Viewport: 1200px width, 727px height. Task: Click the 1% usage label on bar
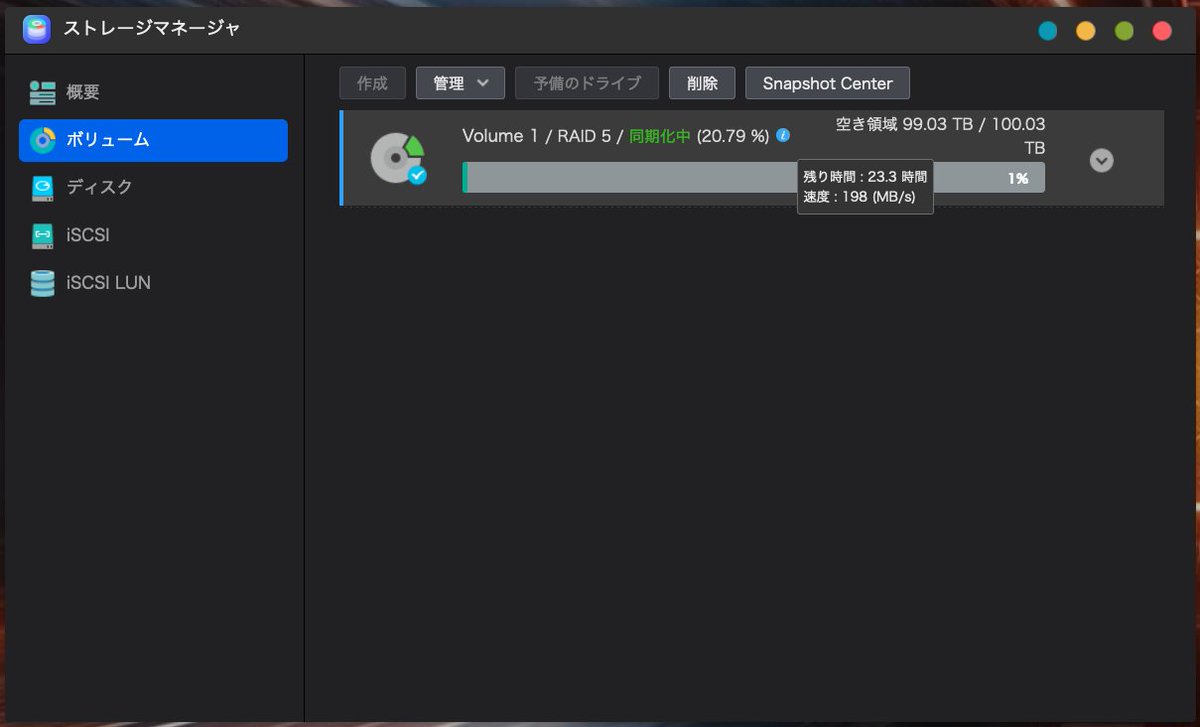[1018, 178]
